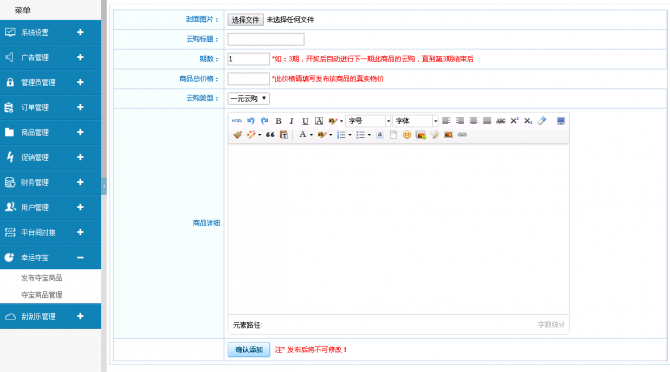Center align text
670x372 pixels.
[473, 121]
